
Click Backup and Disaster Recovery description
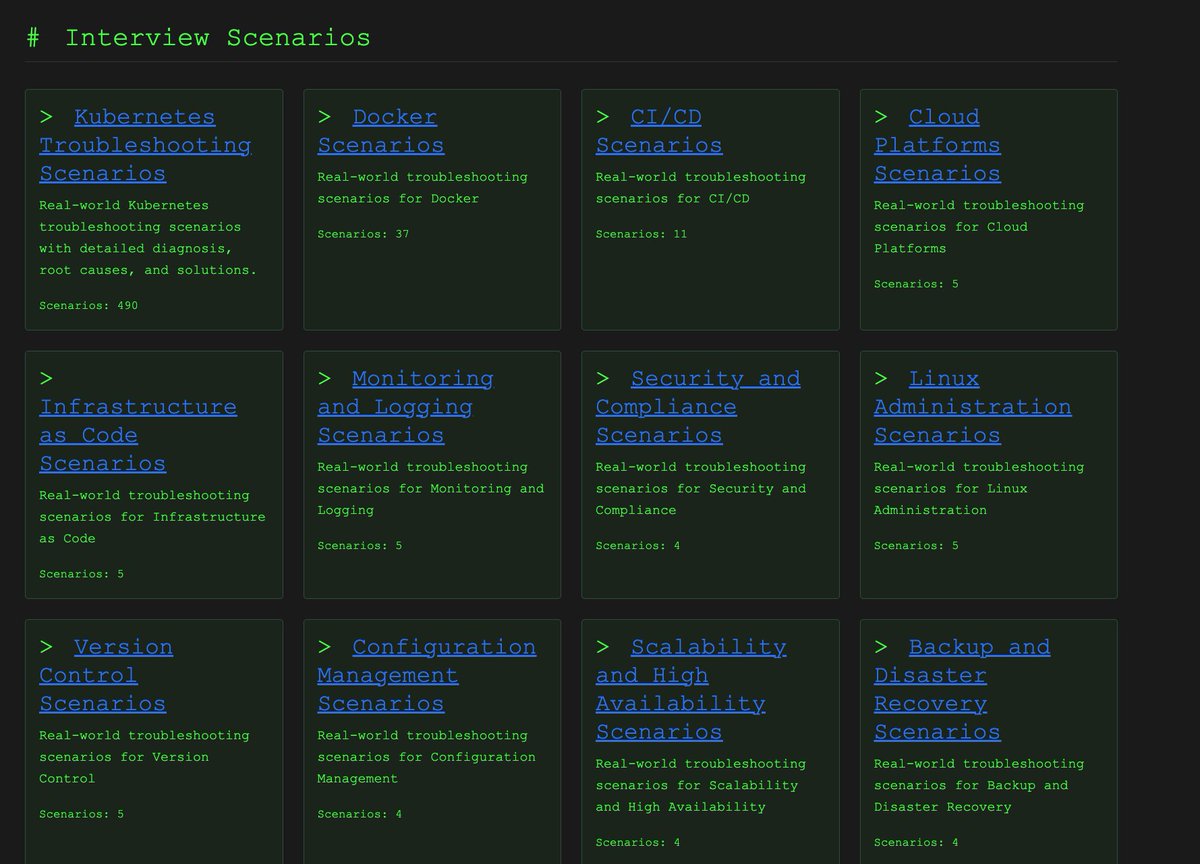pyautogui.click(x=979, y=785)
